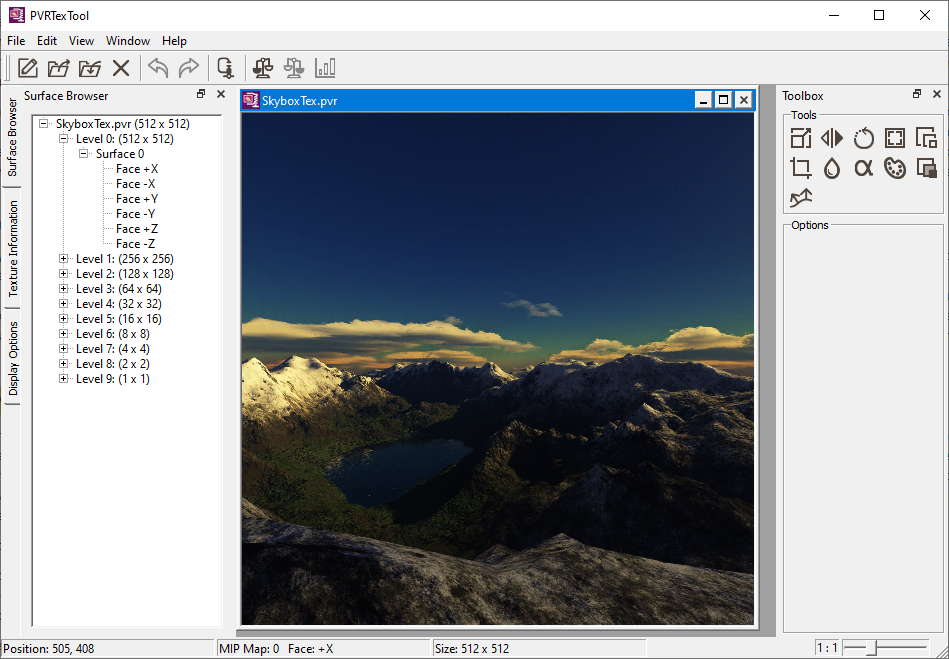Collapse the Surface 0 tree node

pos(85,153)
